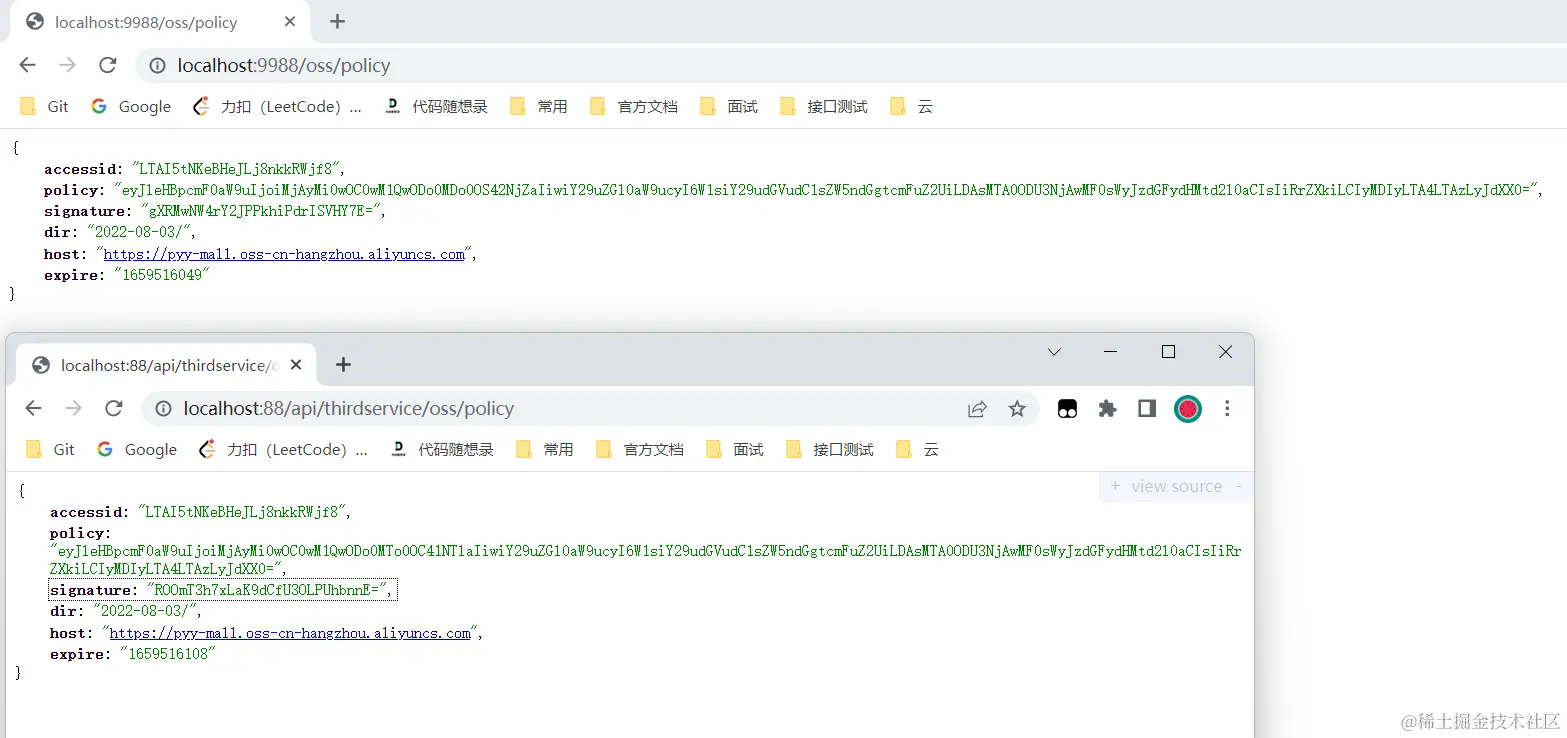The width and height of the screenshot is (1567, 738).
Task: Open 接口测试 bookmark folder in front window
Action: (830, 449)
